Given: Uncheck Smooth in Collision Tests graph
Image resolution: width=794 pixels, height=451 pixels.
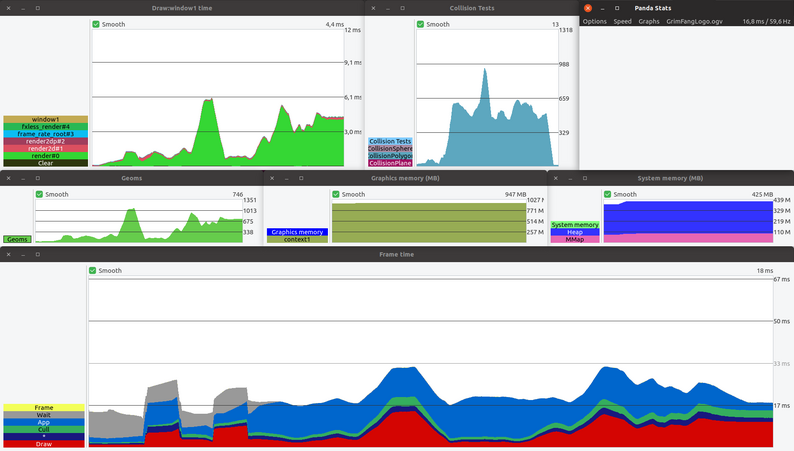Looking at the screenshot, I should click(420, 24).
